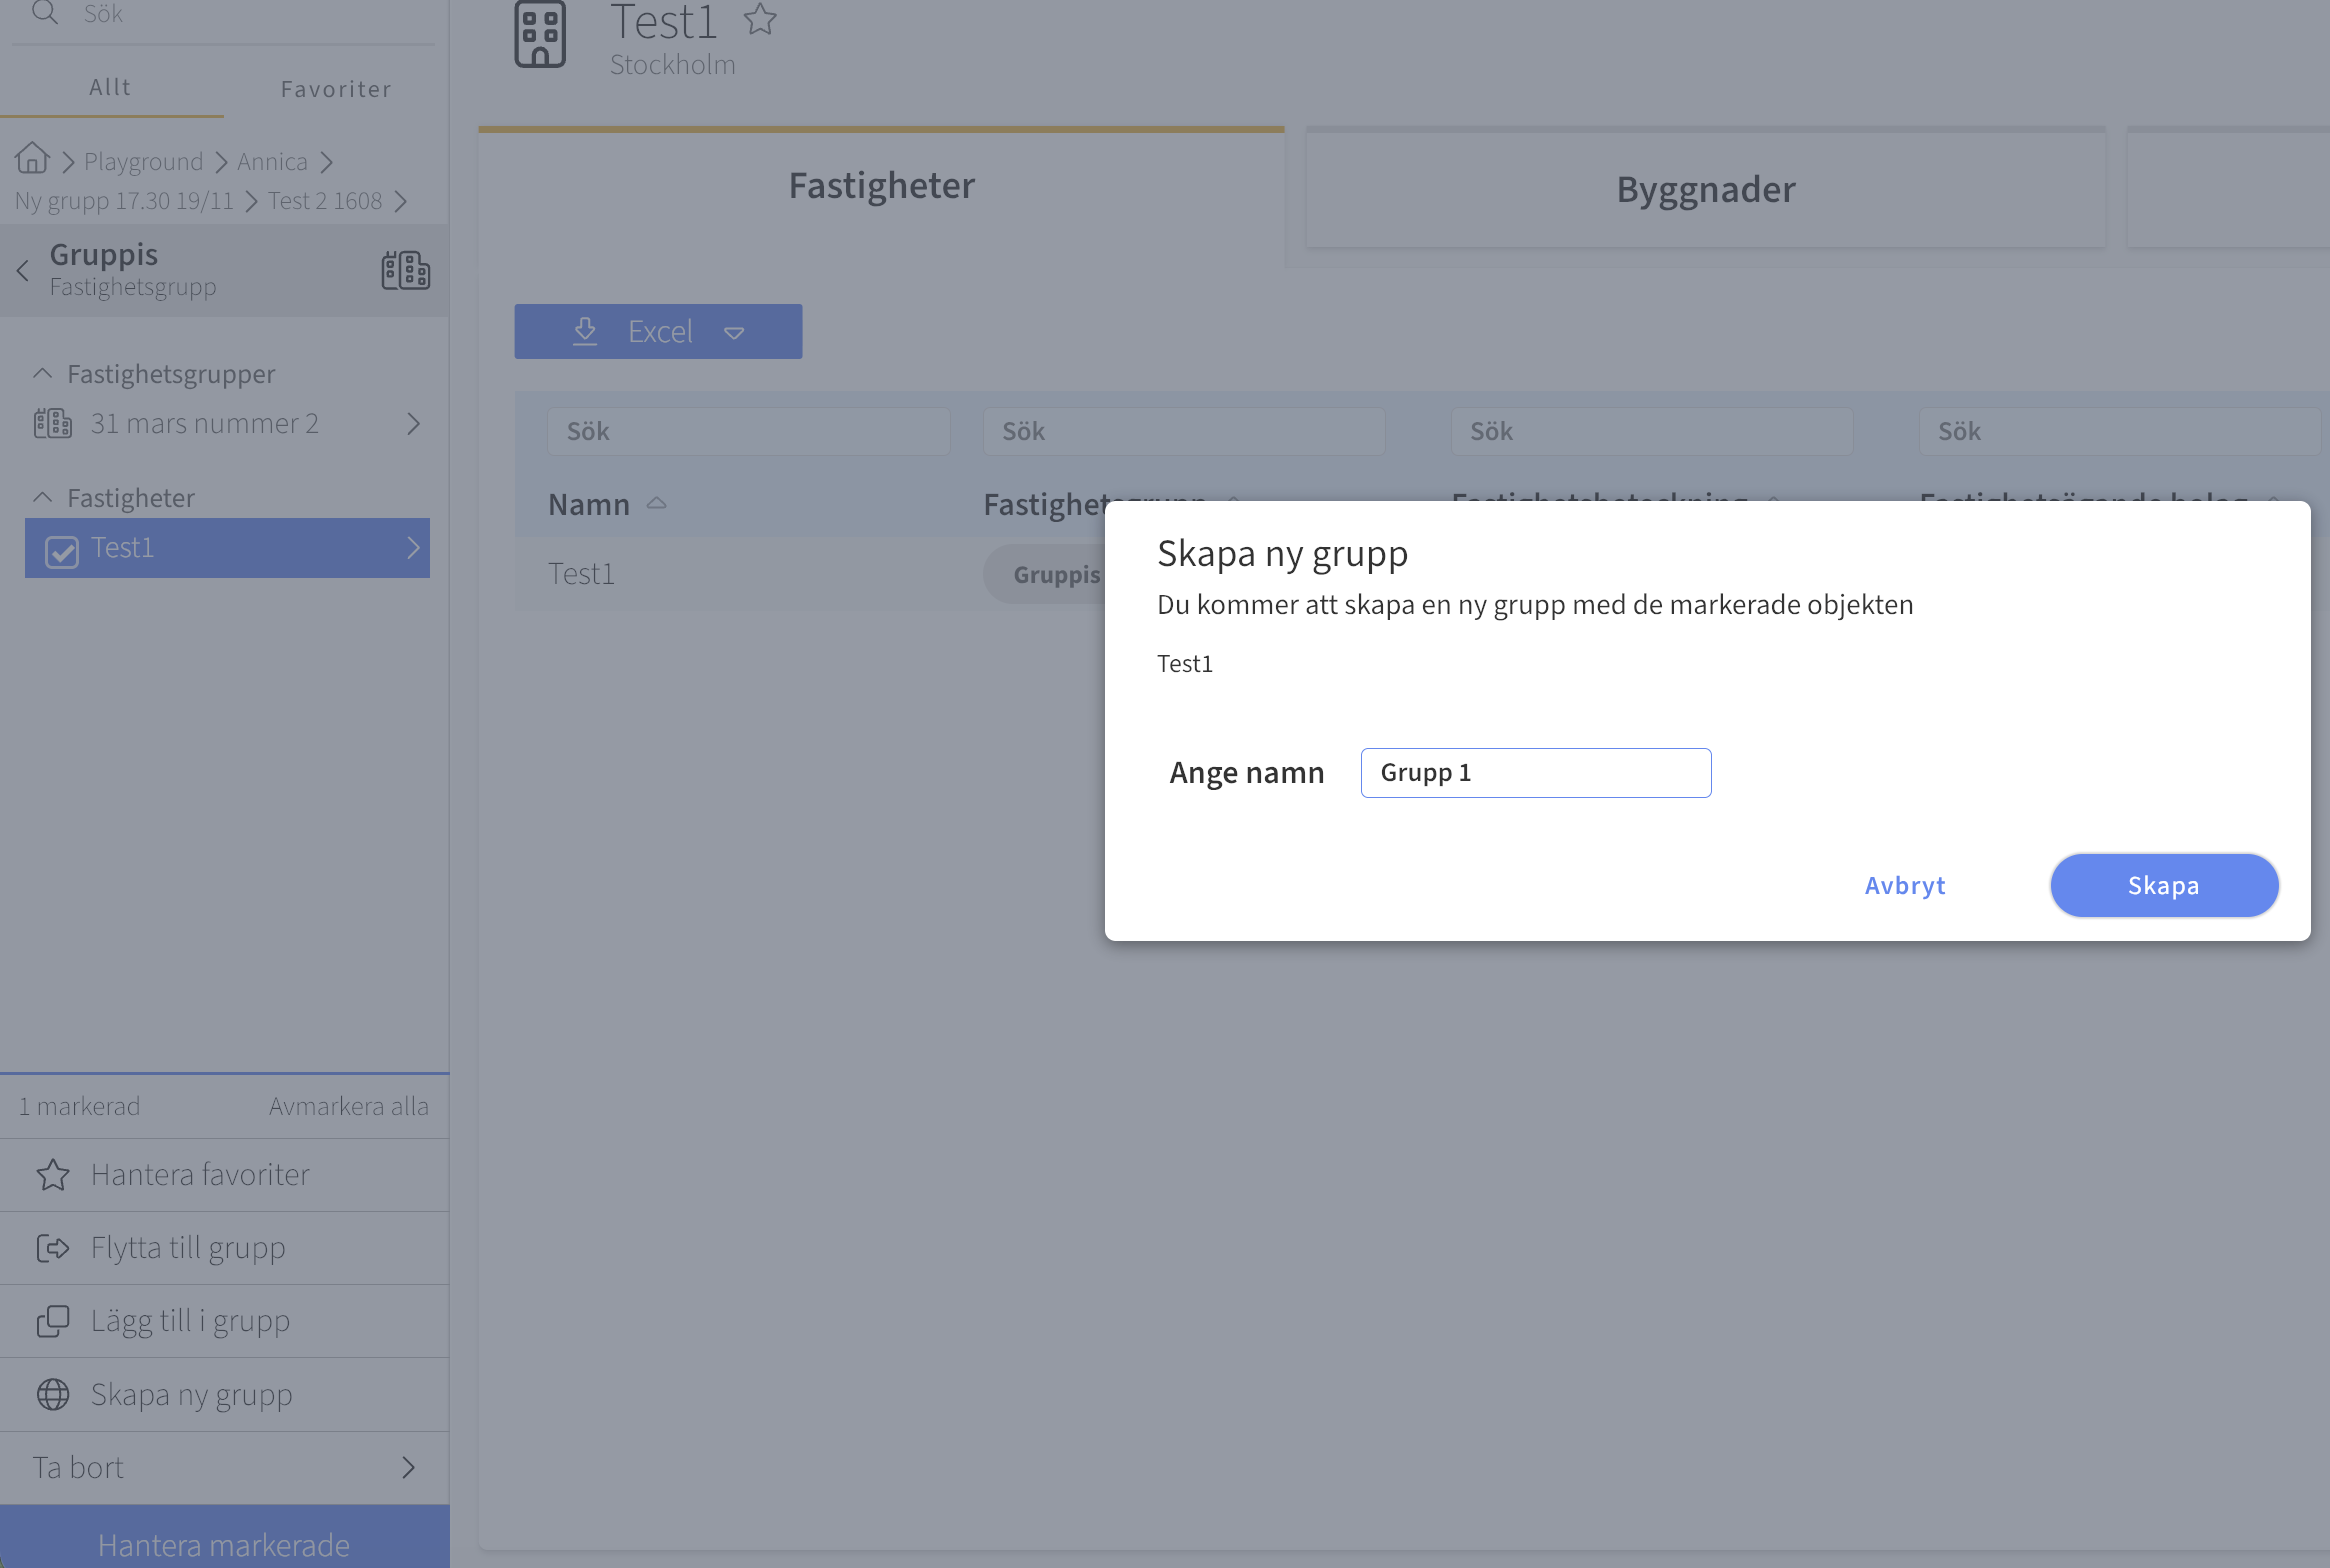2330x1568 pixels.
Task: Click chevron after Annica breadcrumb
Action: tap(326, 162)
